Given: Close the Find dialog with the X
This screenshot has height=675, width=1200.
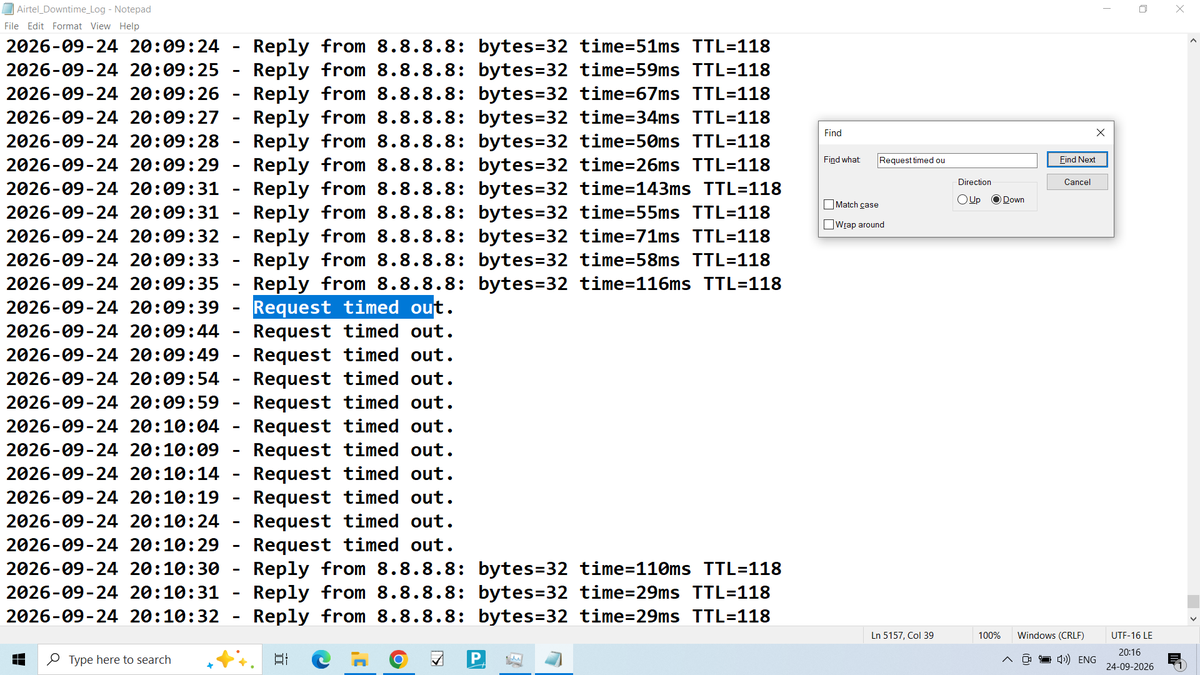Looking at the screenshot, I should (1100, 132).
